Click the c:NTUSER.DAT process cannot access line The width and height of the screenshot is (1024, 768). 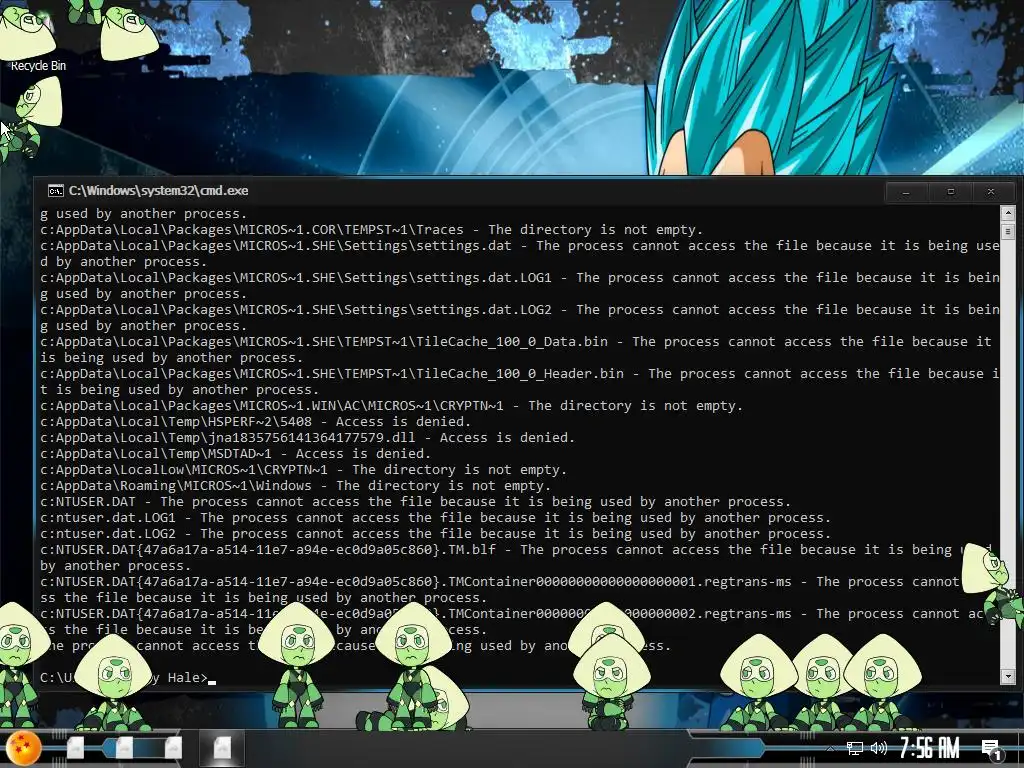tap(415, 502)
